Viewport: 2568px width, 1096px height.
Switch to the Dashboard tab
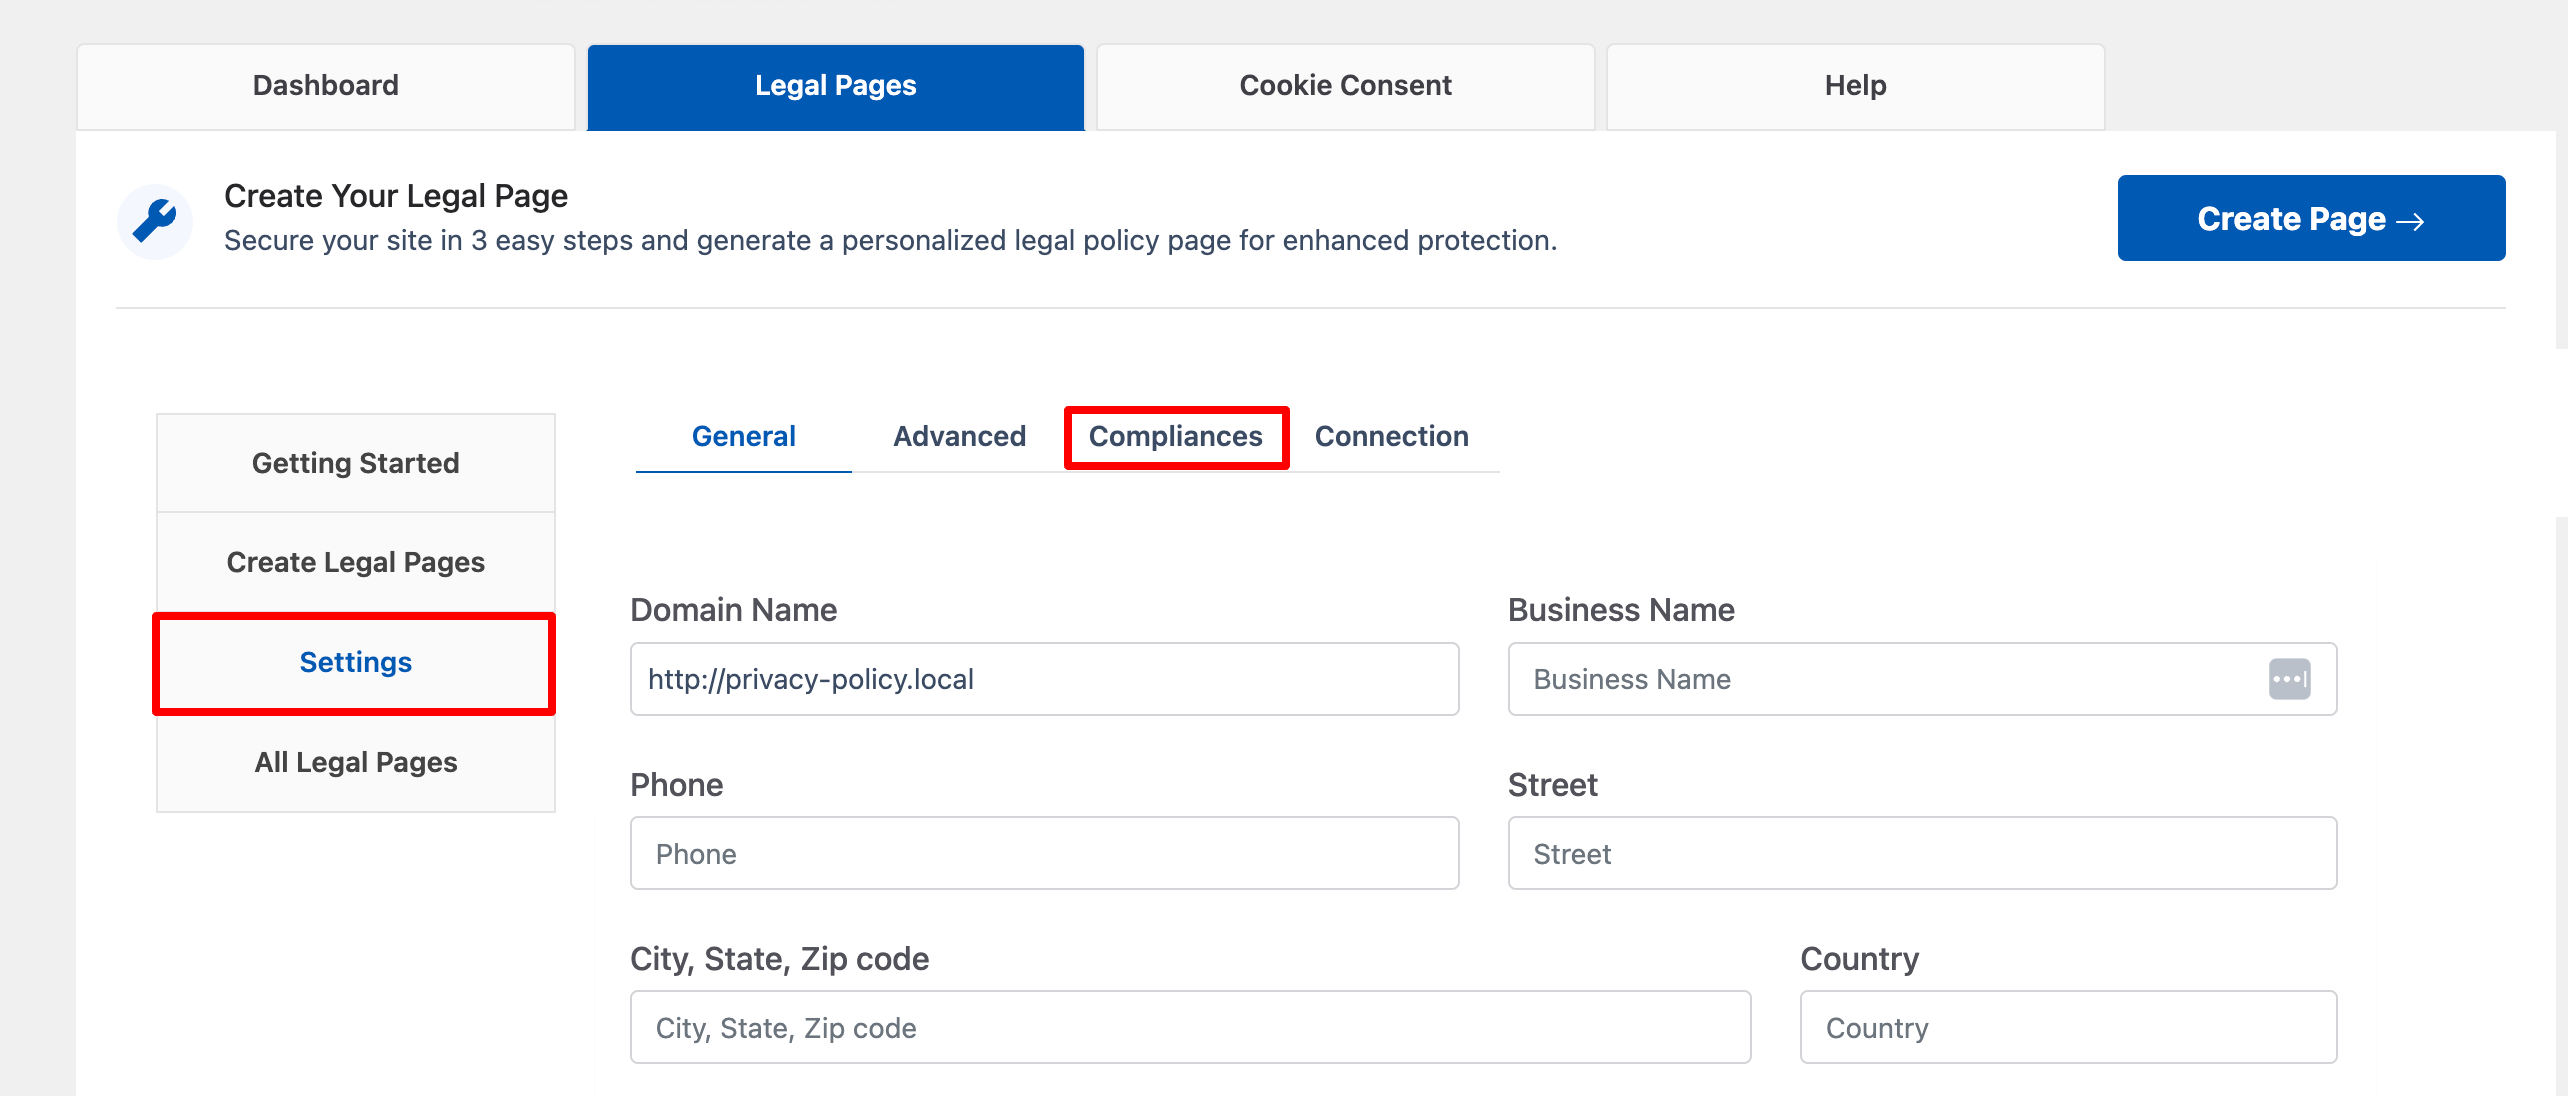[325, 85]
